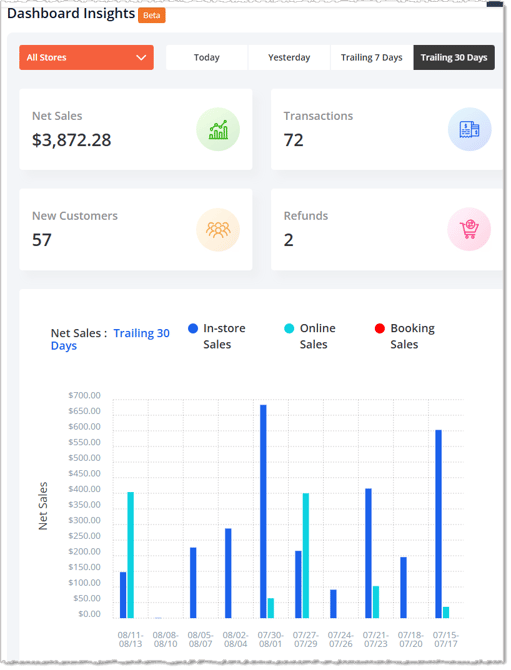Click the online sales bar for 07/27-07/29
This screenshot has width=511, height=670.
pyautogui.click(x=306, y=556)
